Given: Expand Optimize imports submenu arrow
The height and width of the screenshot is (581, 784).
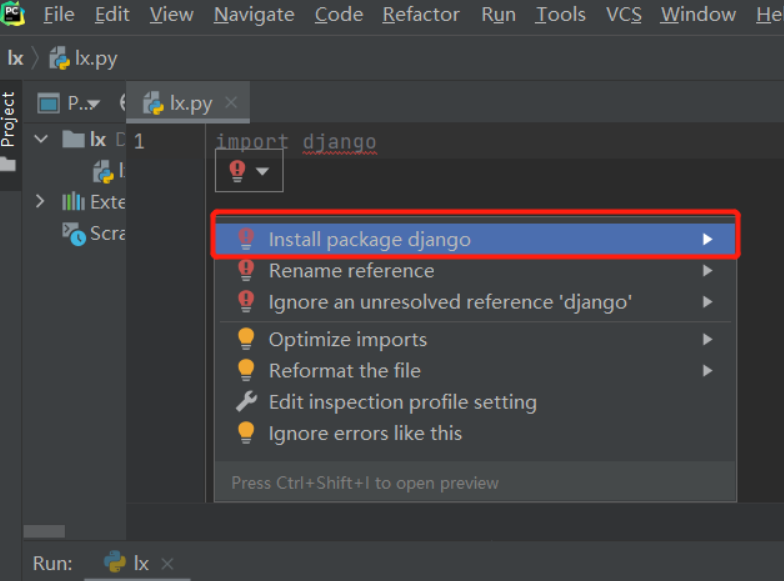Looking at the screenshot, I should click(707, 340).
